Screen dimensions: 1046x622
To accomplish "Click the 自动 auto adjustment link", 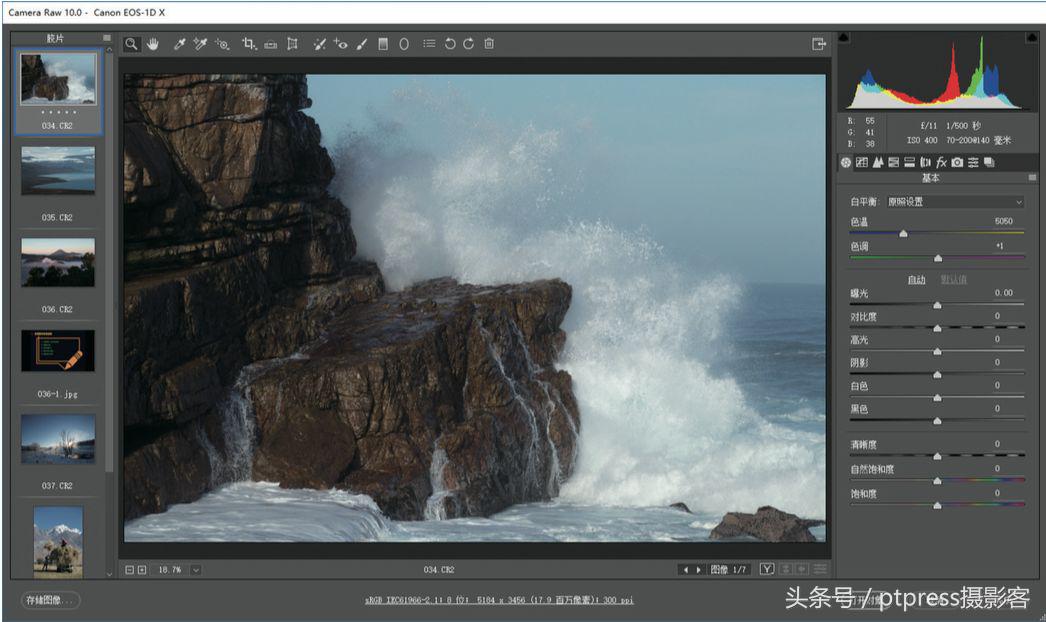I will (916, 280).
